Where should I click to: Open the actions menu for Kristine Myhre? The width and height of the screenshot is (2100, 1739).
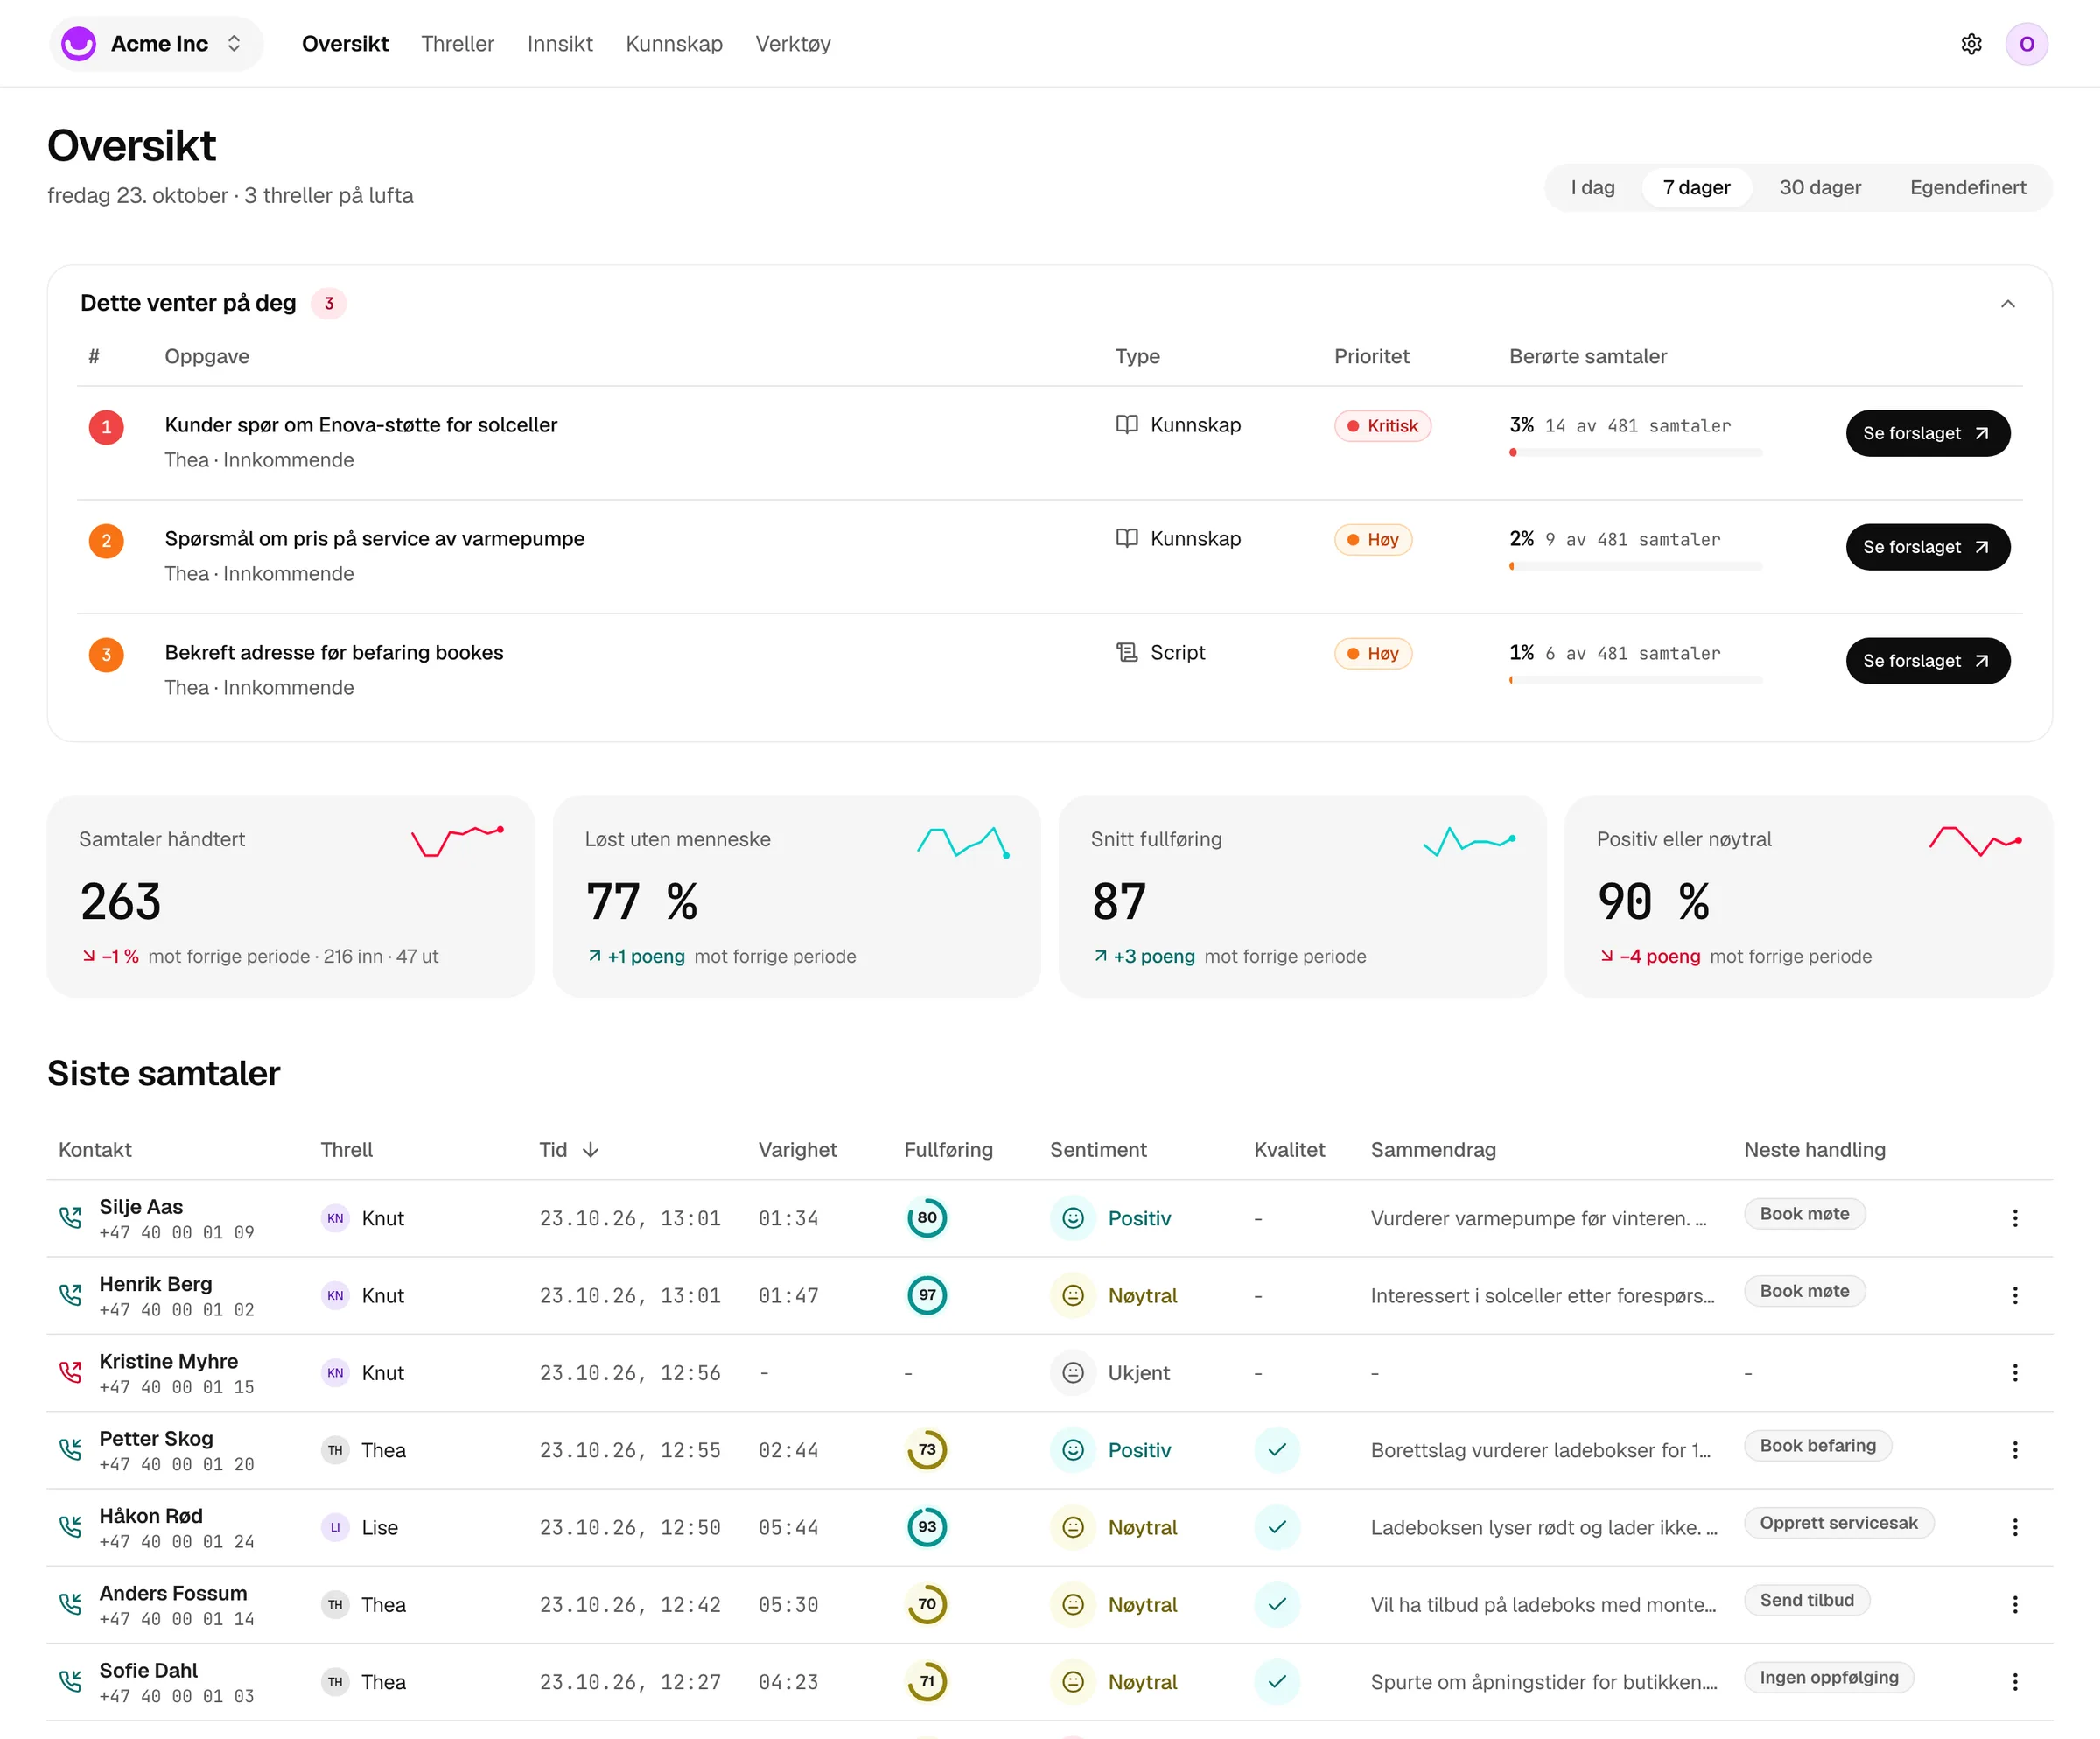click(x=2014, y=1373)
